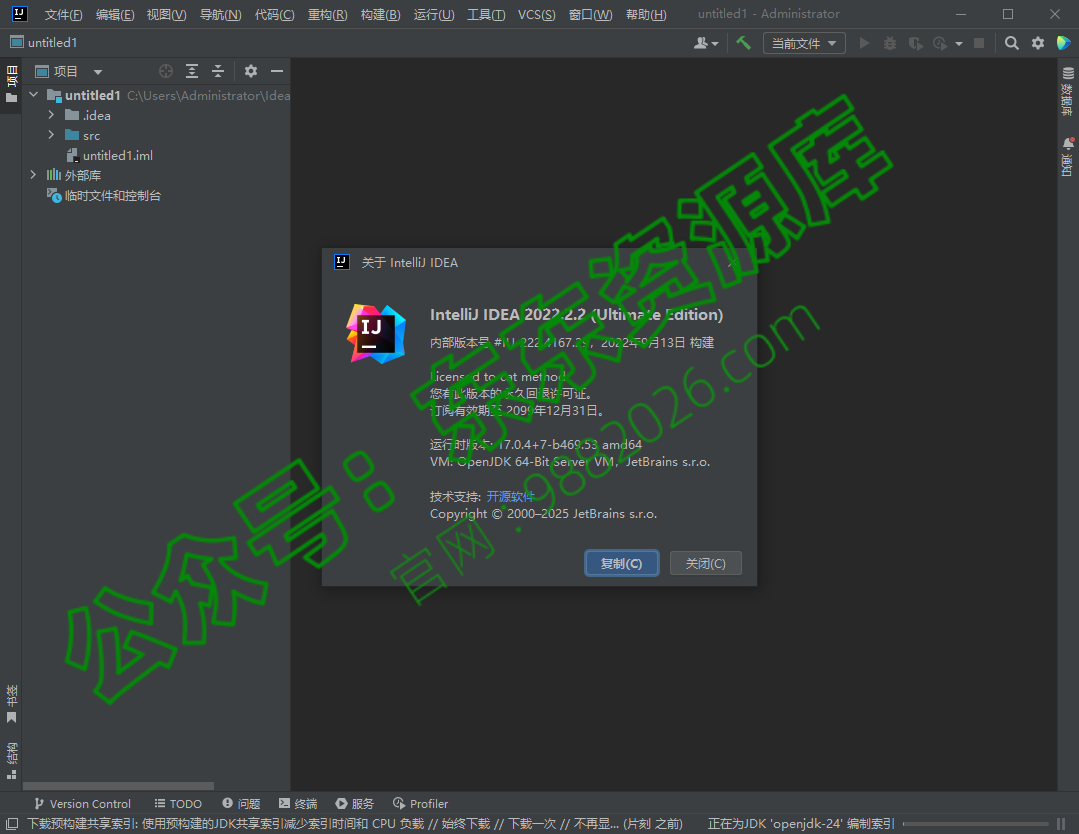Screen dimensions: 1079x834
Task: Toggle the select-opened-file crosshair icon
Action: coord(166,71)
